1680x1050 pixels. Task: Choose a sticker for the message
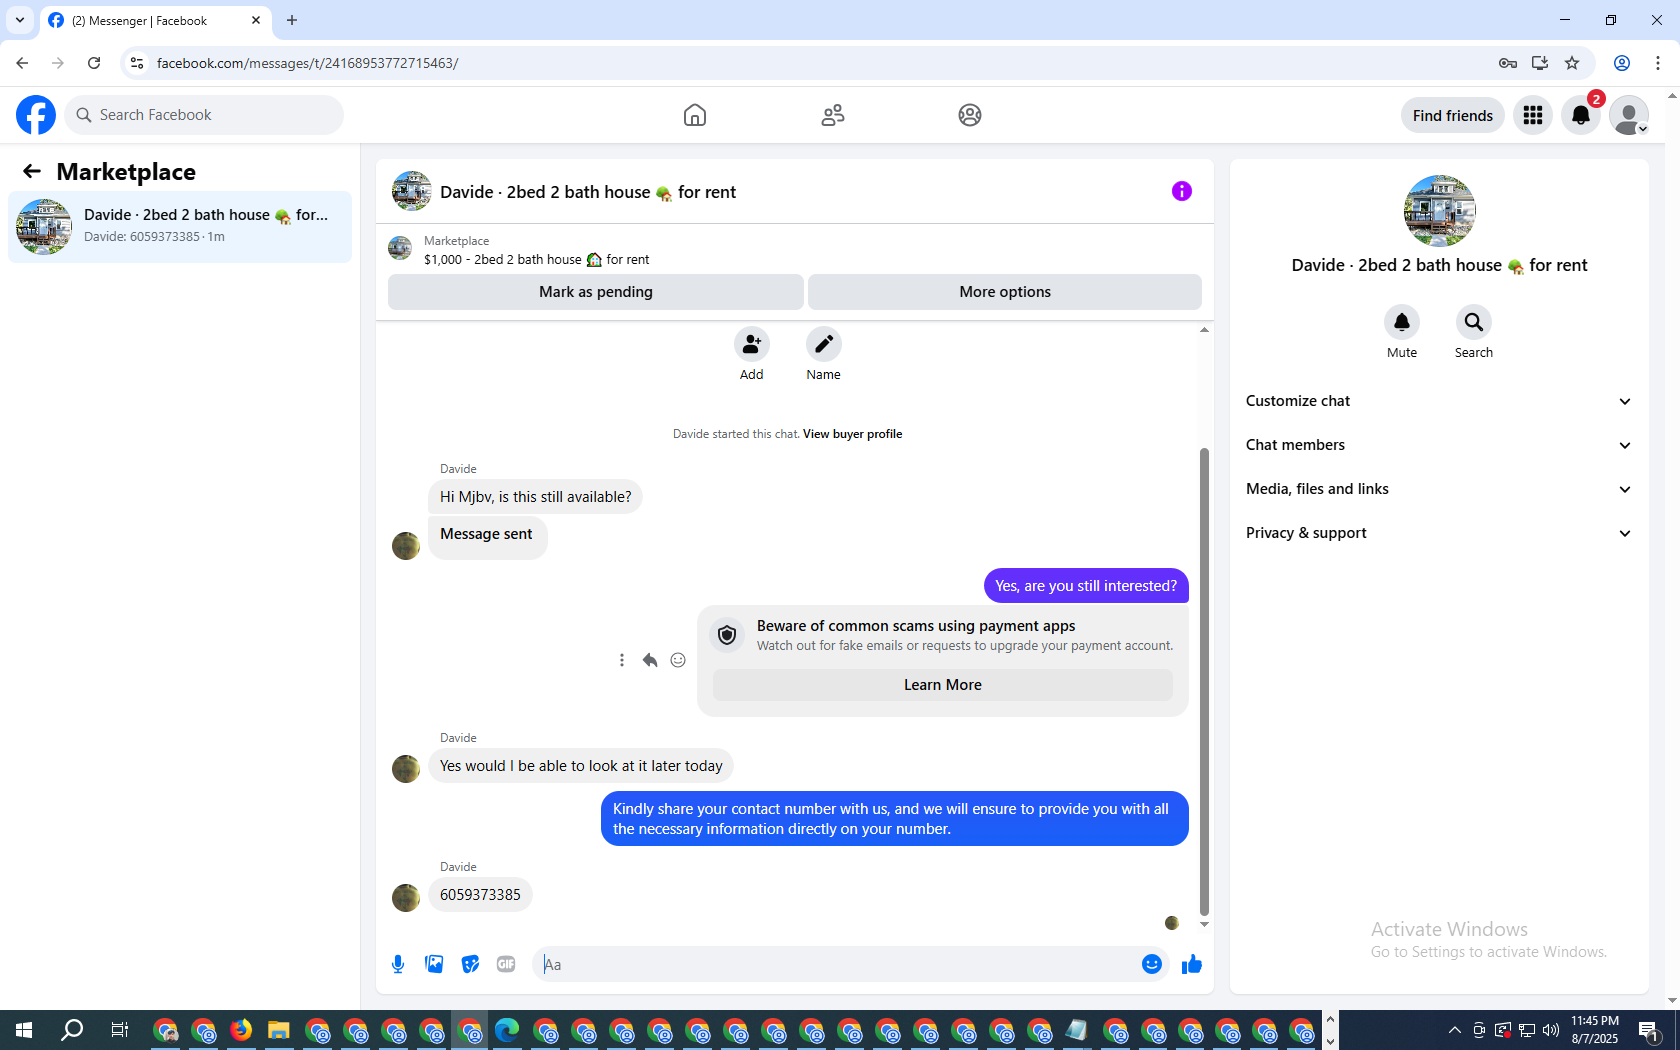click(x=470, y=964)
